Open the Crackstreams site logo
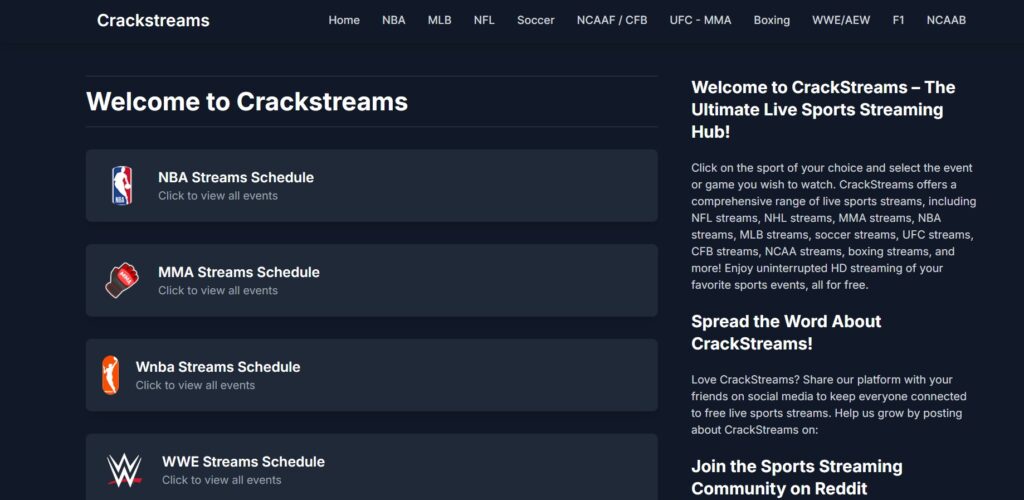The height and width of the screenshot is (500, 1024). [x=153, y=20]
